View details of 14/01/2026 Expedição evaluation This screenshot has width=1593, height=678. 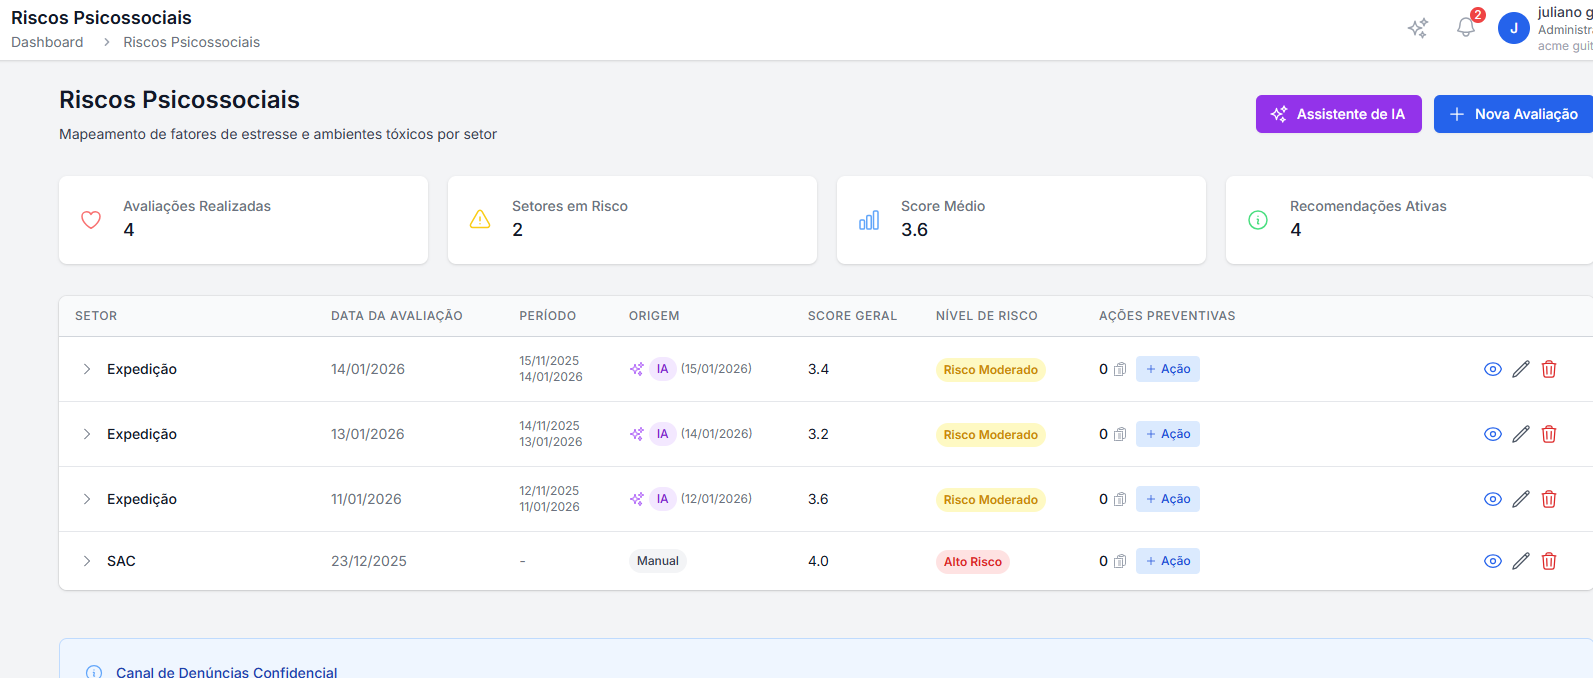point(1493,369)
